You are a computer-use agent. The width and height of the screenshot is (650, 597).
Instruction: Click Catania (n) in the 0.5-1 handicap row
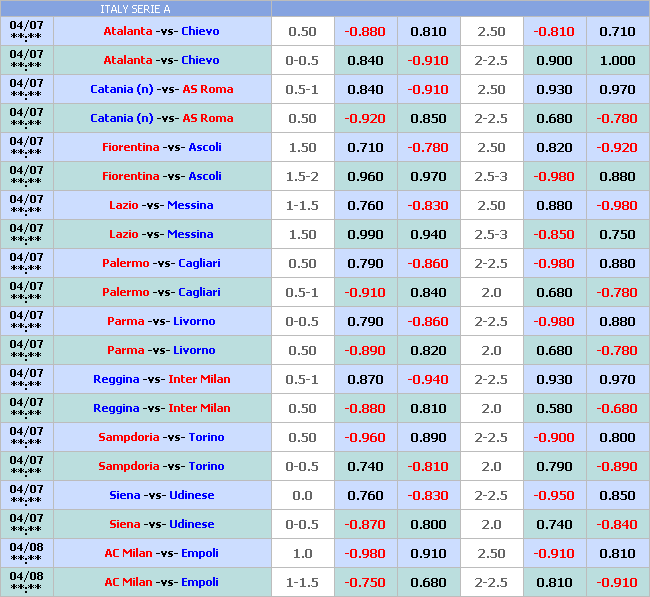tap(122, 90)
